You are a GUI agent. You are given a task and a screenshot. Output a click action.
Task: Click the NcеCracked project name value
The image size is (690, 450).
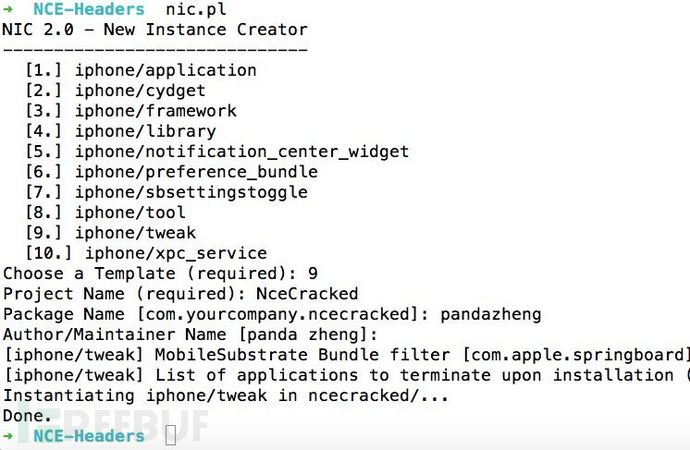tap(307, 293)
